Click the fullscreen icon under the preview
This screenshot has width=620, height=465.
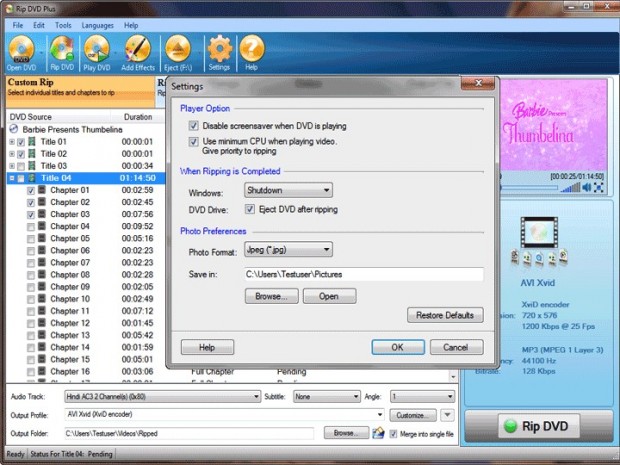coord(599,187)
